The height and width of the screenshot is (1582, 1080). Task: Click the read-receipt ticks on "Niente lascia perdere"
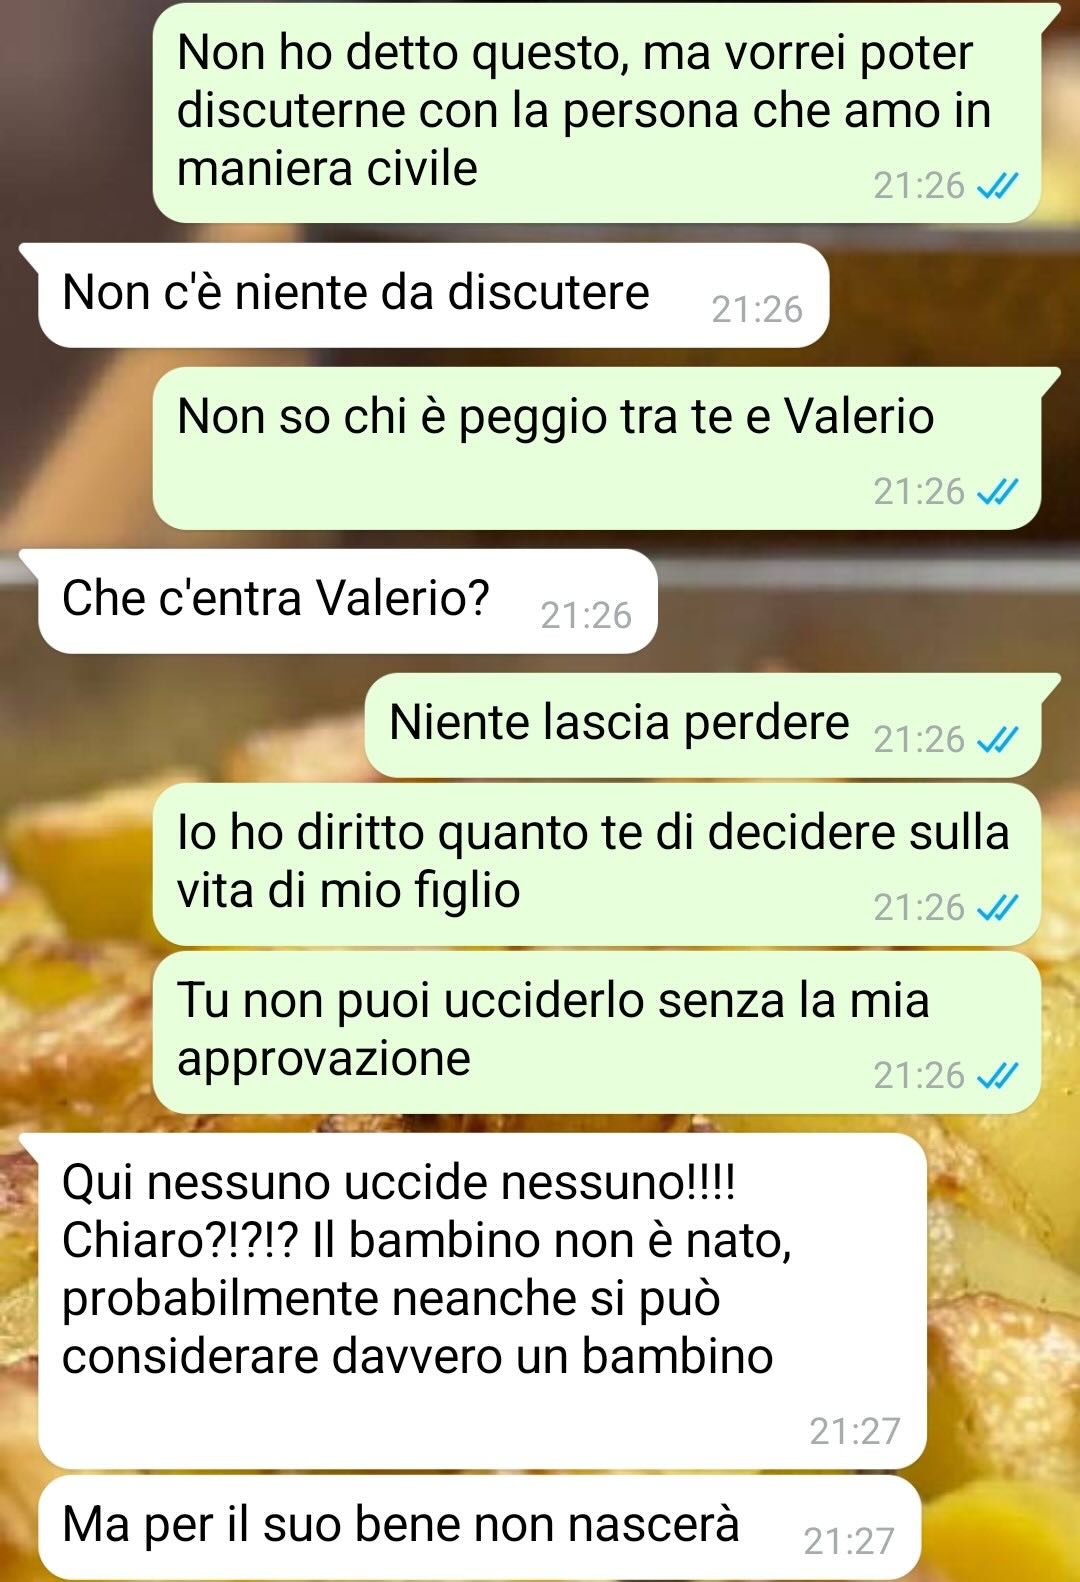point(997,740)
